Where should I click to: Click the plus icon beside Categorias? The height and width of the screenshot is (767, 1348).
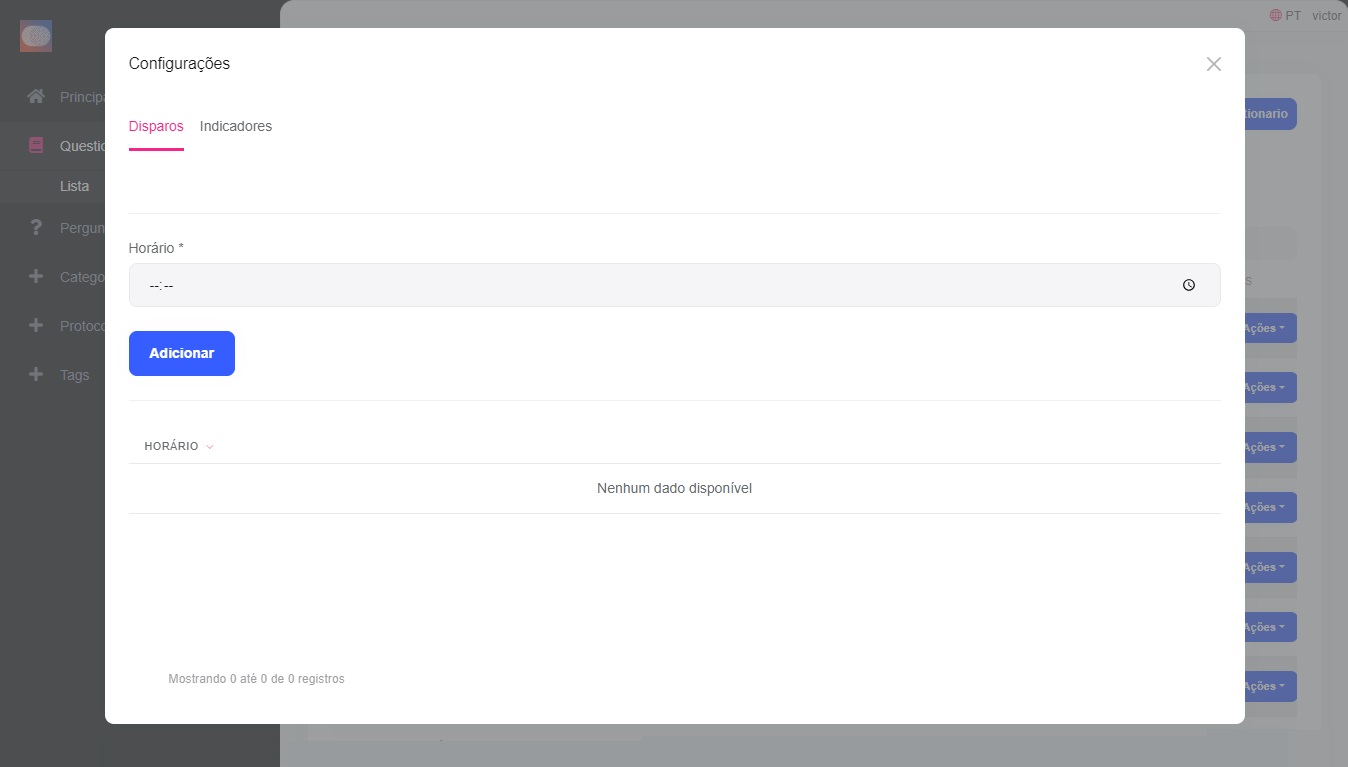click(x=36, y=276)
